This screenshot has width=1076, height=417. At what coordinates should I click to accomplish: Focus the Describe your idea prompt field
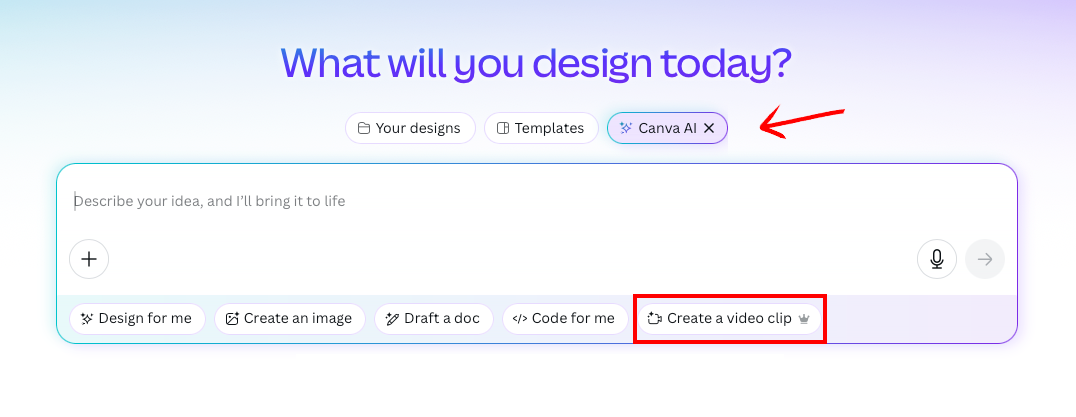coord(537,202)
